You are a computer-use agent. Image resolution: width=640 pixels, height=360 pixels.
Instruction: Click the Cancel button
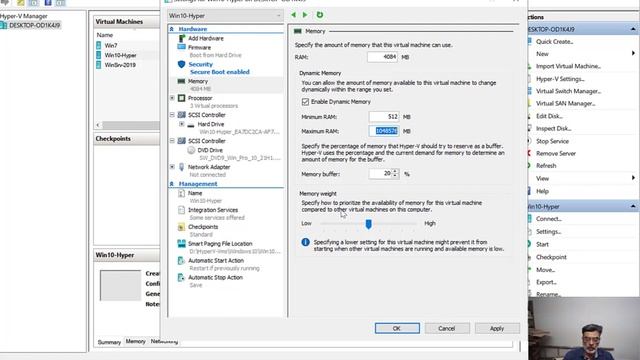[x=447, y=328]
